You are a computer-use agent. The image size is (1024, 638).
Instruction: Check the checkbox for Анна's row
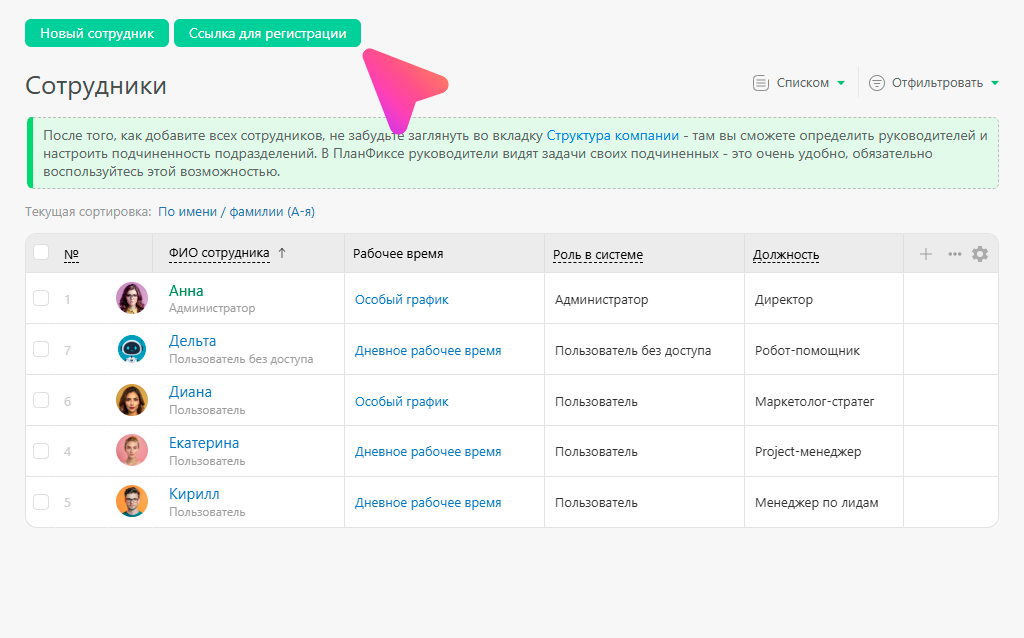41,298
